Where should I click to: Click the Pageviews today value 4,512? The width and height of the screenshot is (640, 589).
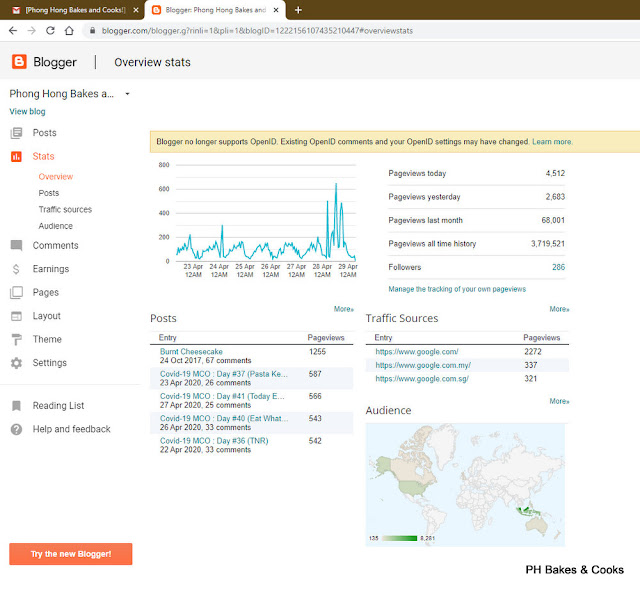pos(555,173)
